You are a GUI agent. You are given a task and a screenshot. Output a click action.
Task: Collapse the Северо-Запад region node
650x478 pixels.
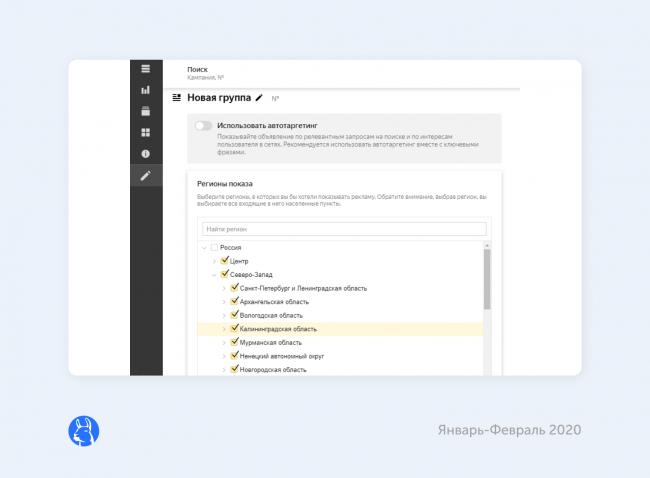[x=213, y=274]
